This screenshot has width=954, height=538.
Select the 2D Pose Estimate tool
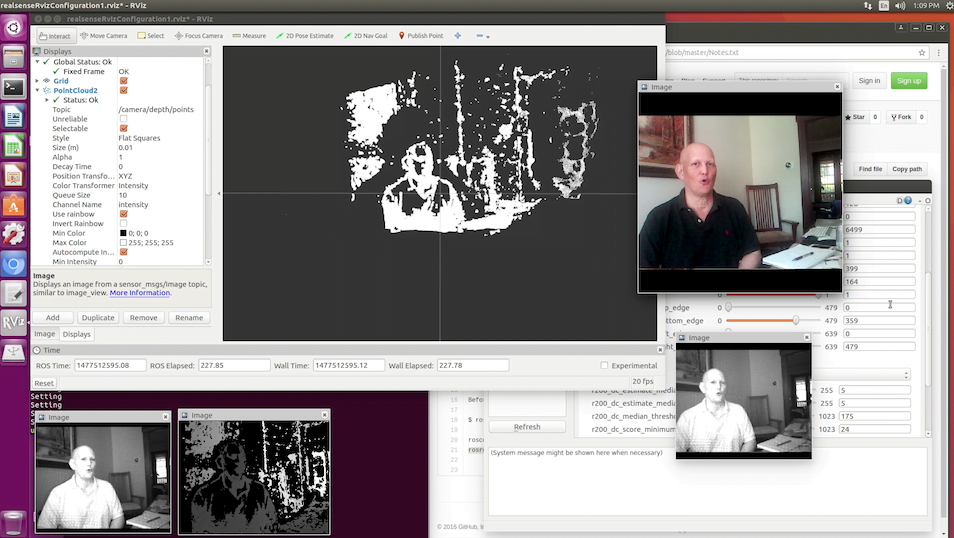(304, 36)
